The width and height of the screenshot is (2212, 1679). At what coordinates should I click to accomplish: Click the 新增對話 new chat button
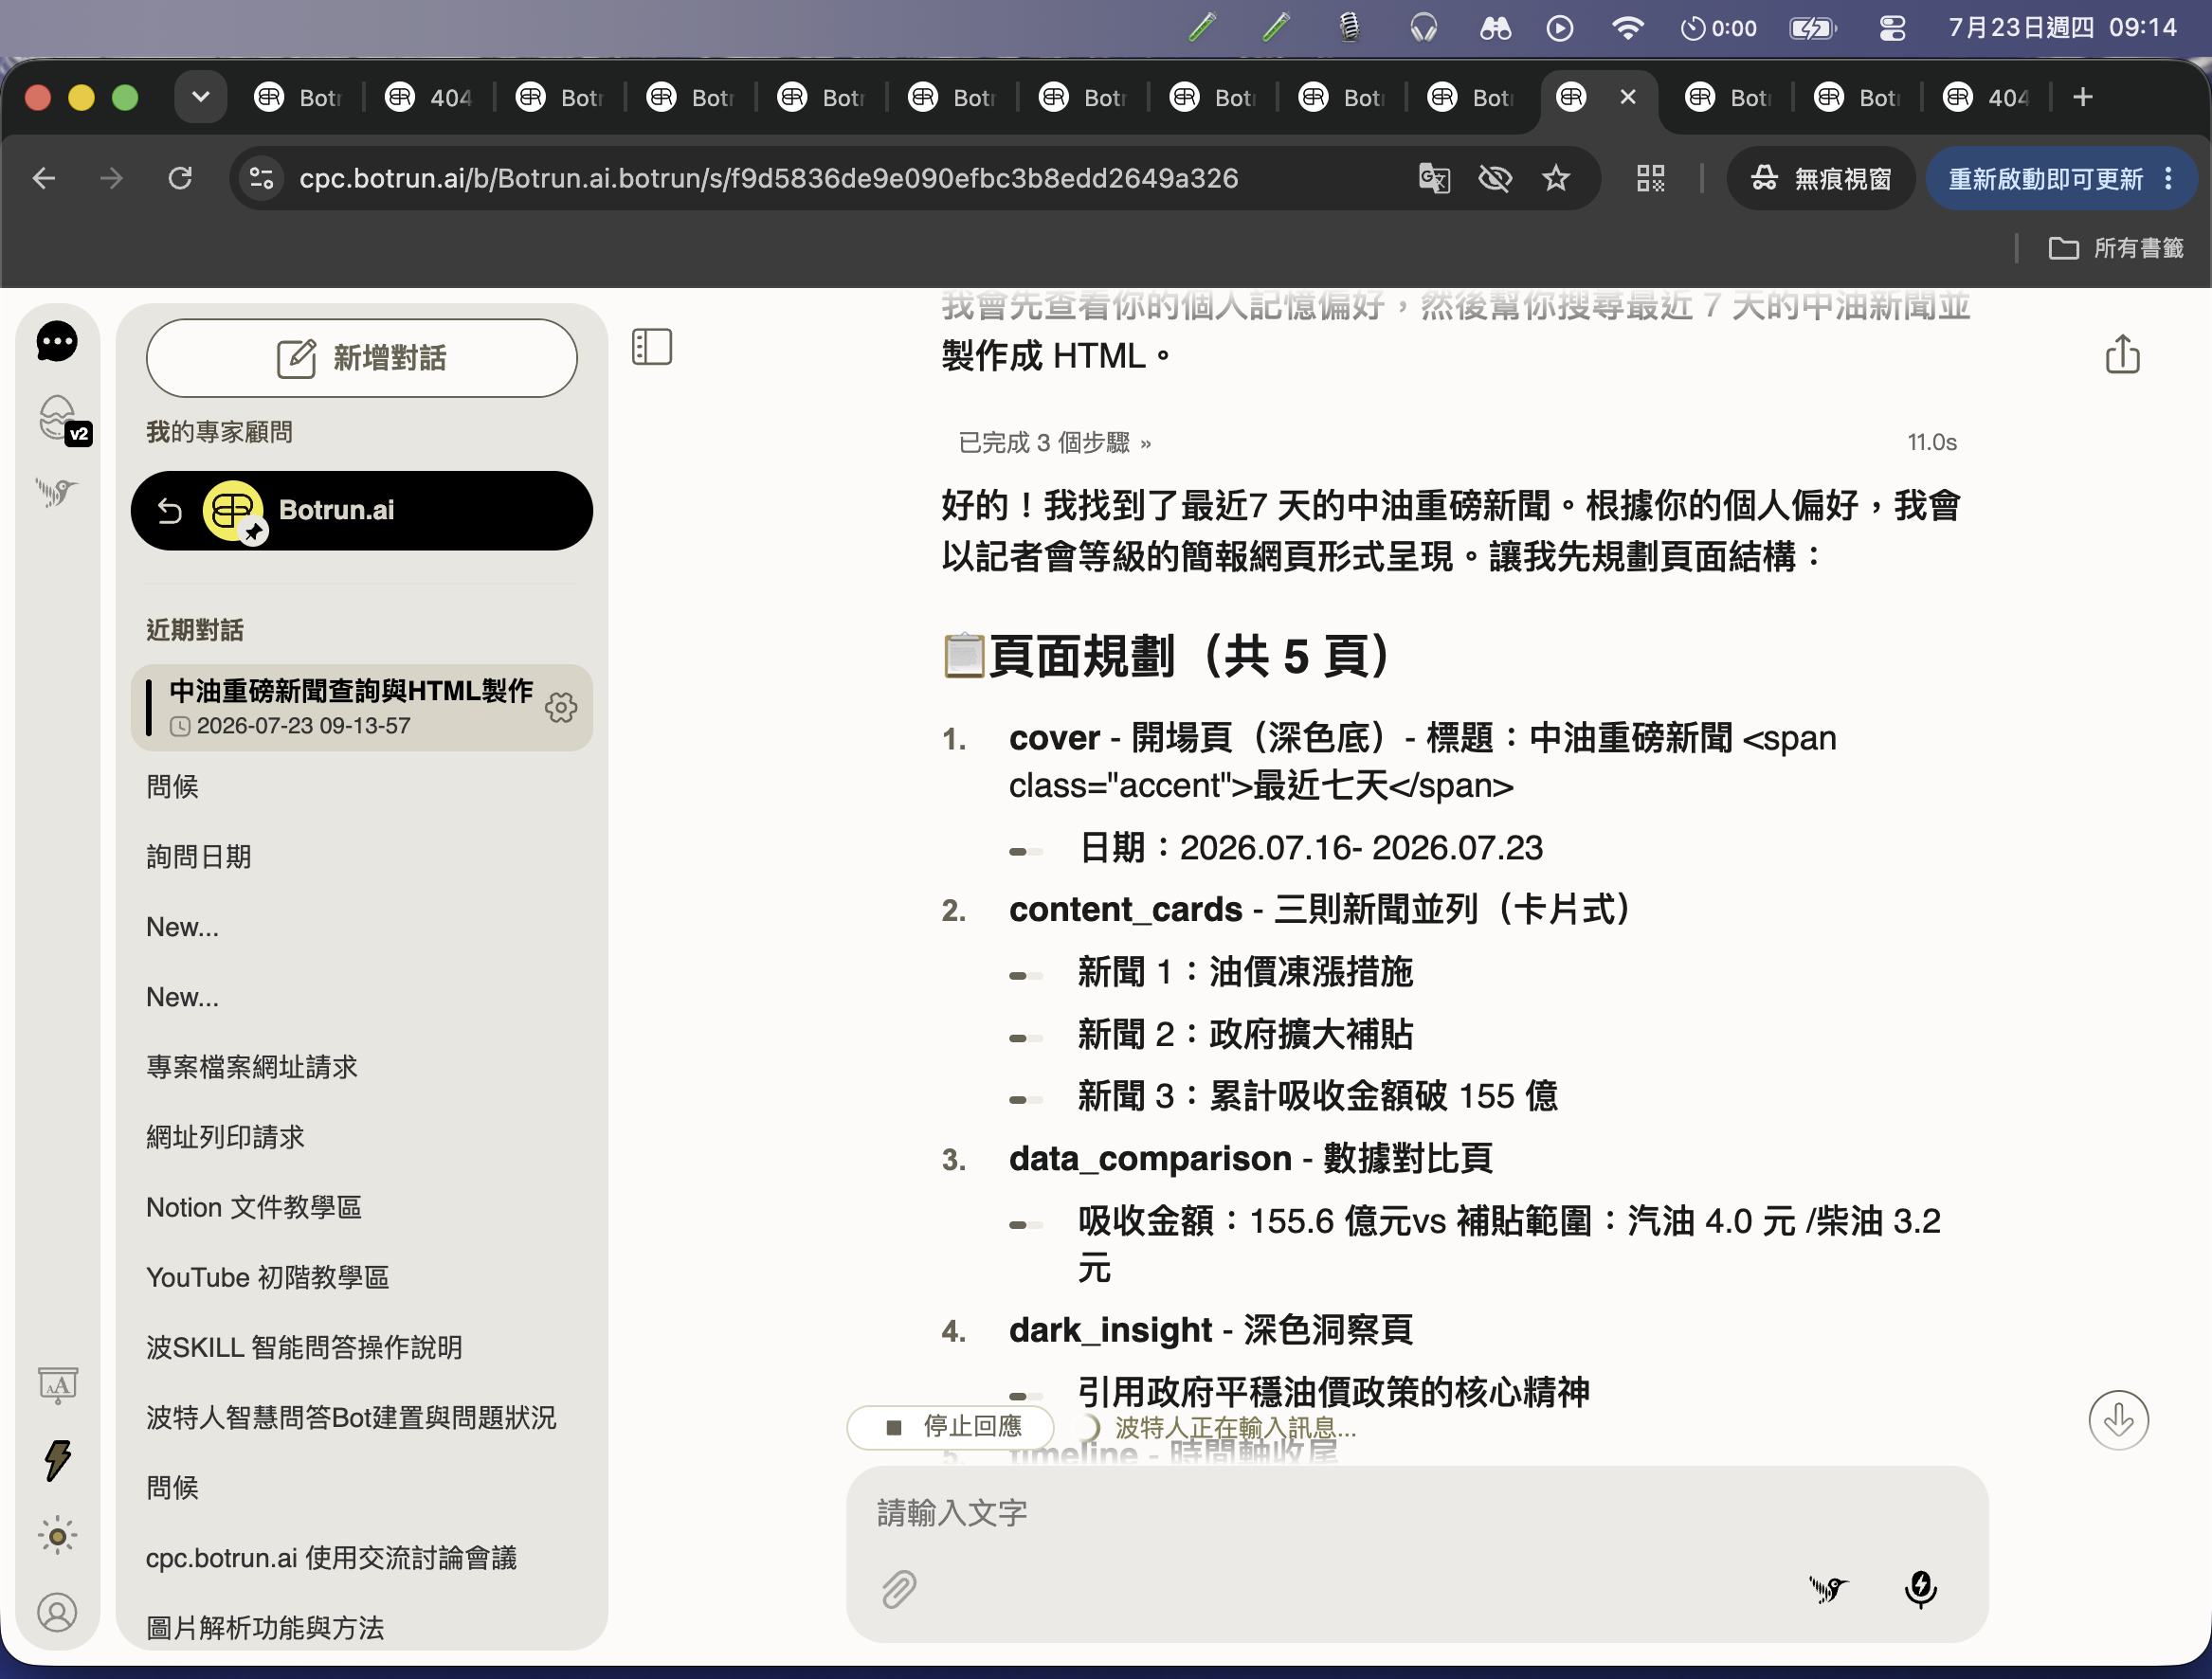(362, 358)
